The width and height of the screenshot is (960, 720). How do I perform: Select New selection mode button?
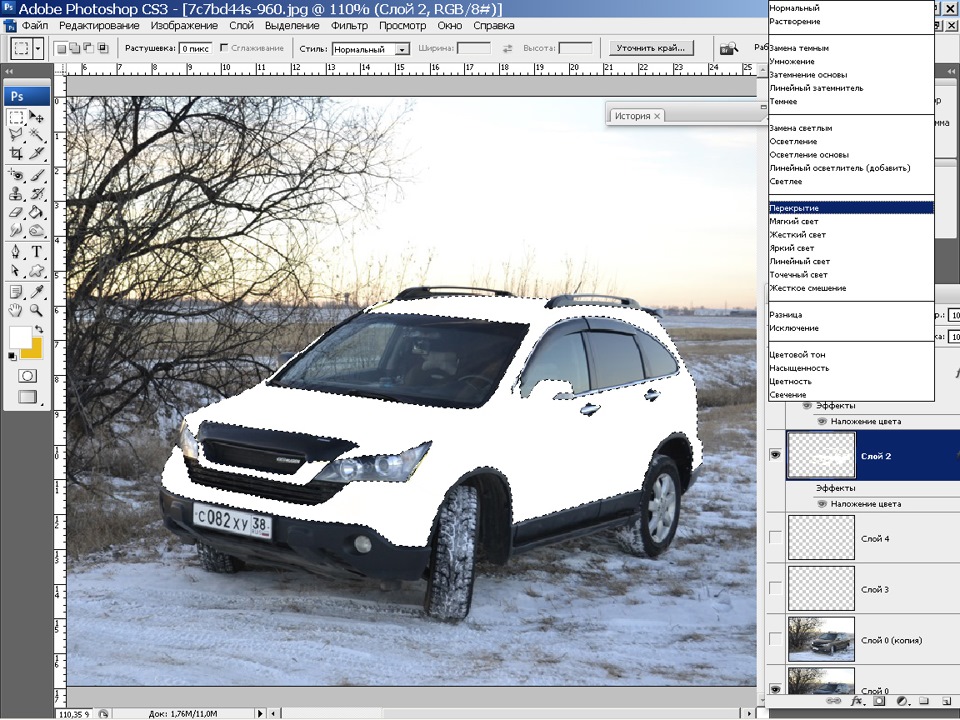tap(61, 48)
